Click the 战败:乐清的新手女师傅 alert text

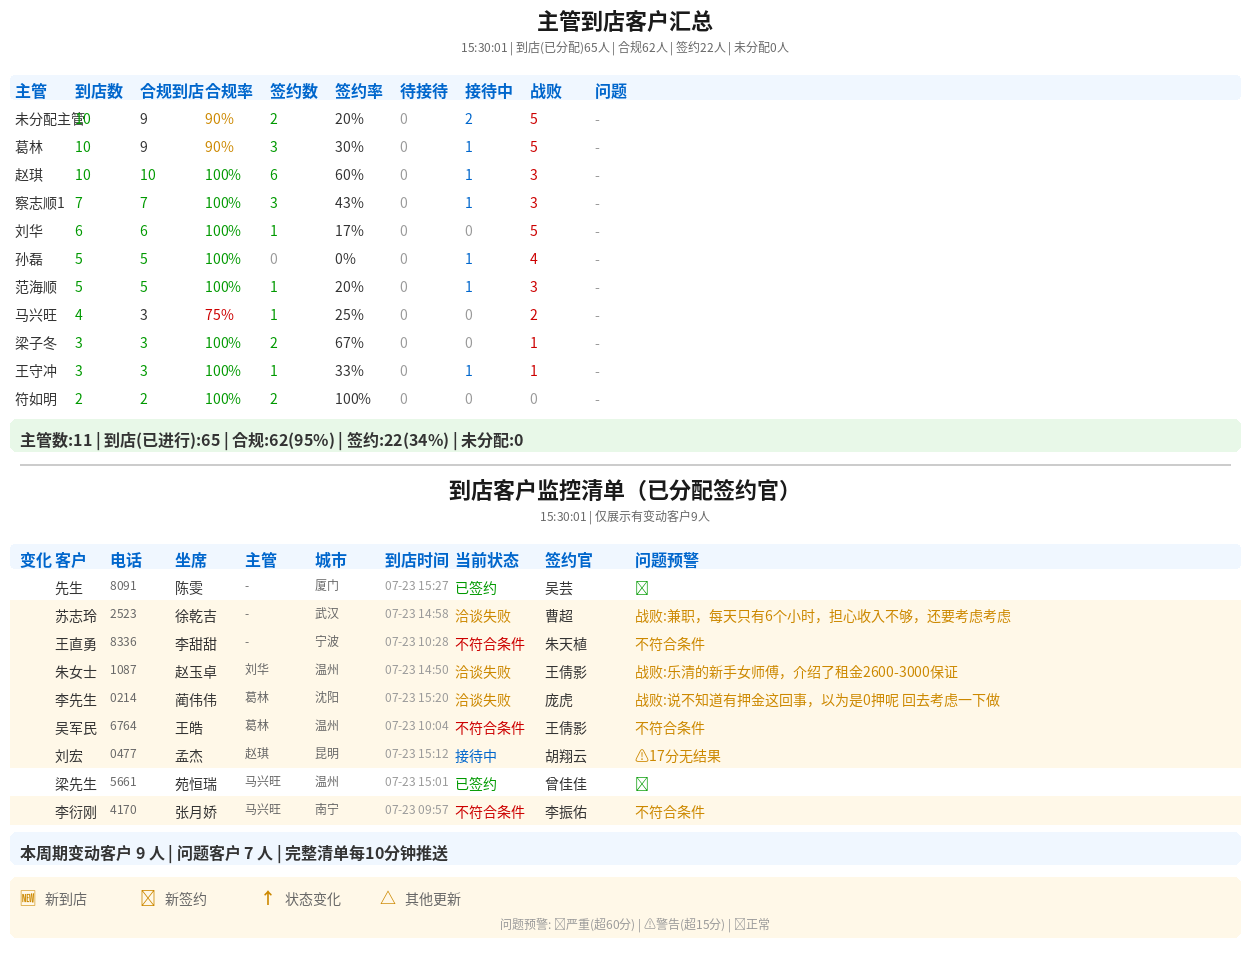coord(796,672)
